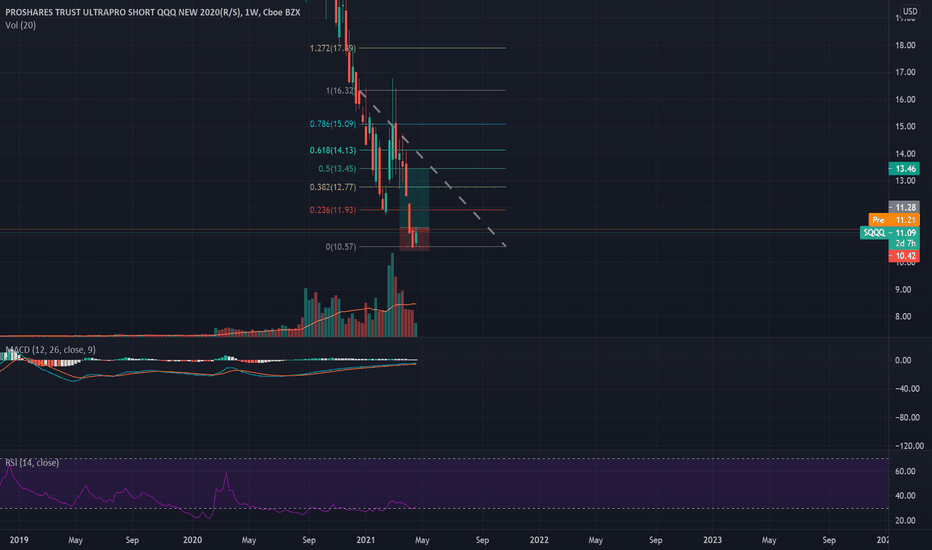Select the 0(10.57) Fibonacci level label

tap(341, 247)
